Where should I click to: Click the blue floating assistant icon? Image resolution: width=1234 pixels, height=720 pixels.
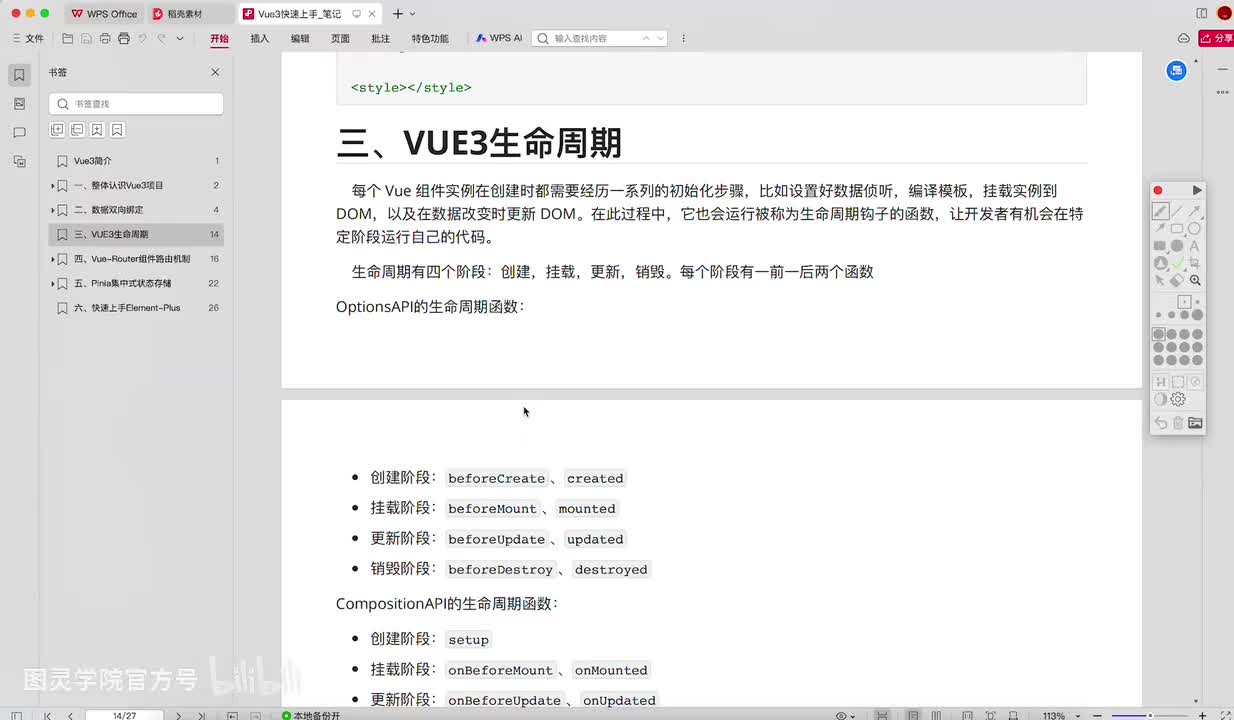(x=1177, y=70)
